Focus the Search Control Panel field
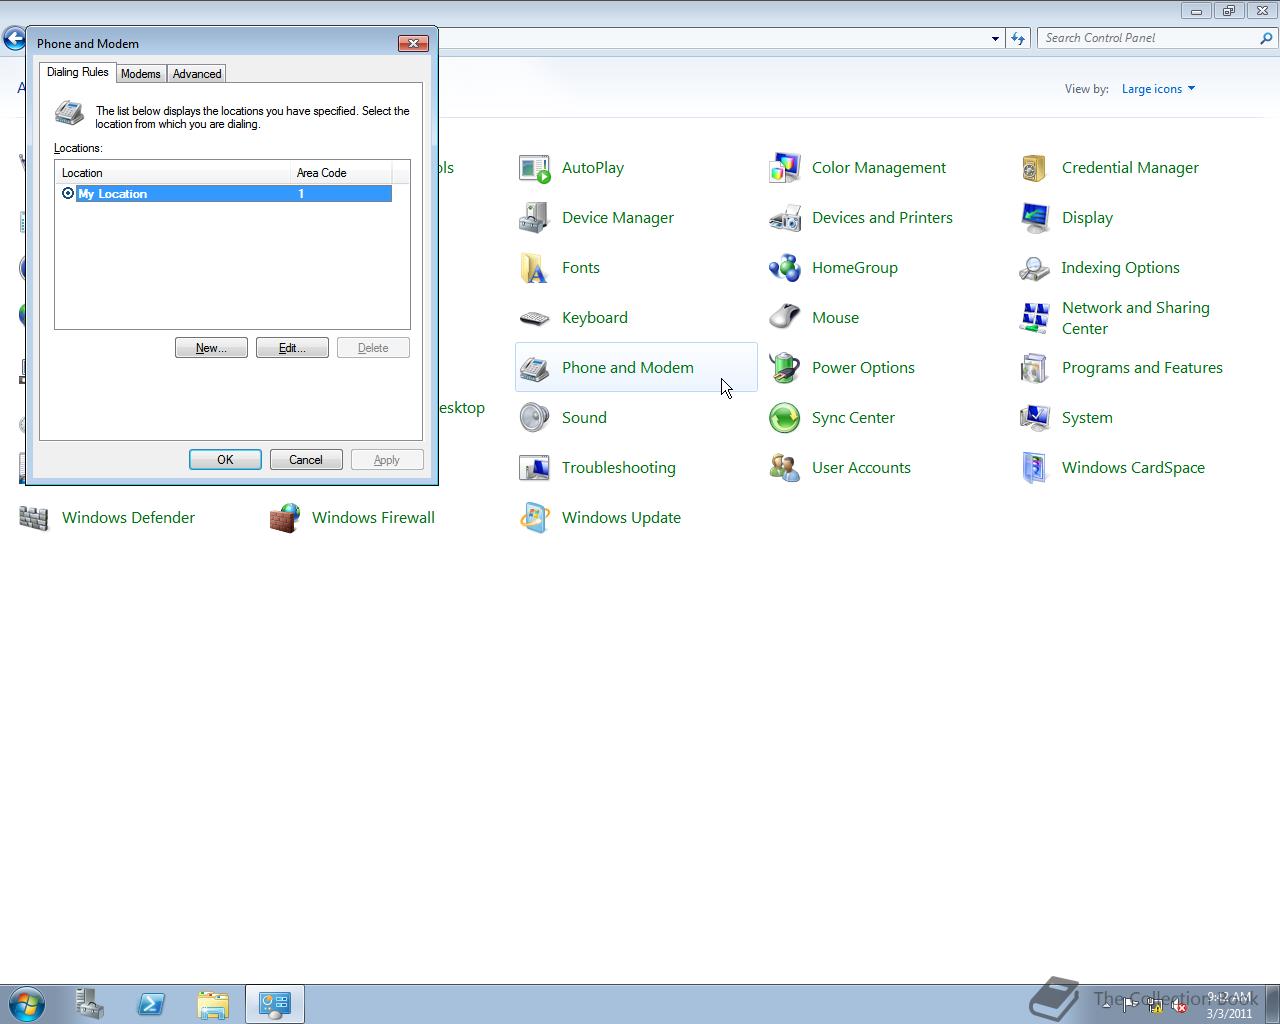1280x1024 pixels. coord(1148,38)
